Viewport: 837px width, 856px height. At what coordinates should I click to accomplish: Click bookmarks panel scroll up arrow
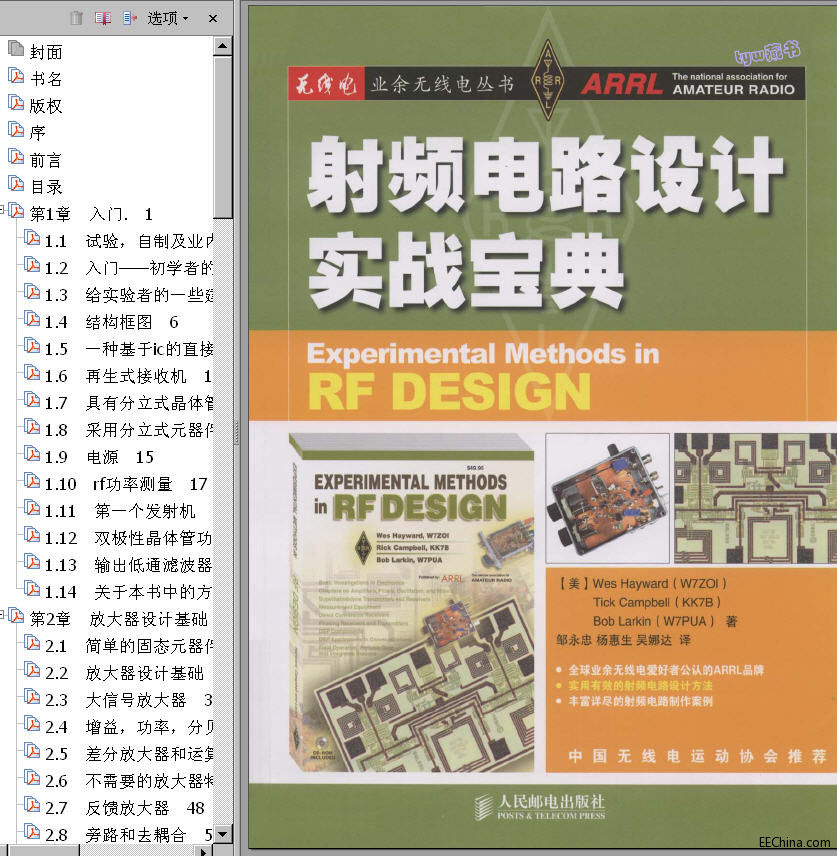[222, 46]
